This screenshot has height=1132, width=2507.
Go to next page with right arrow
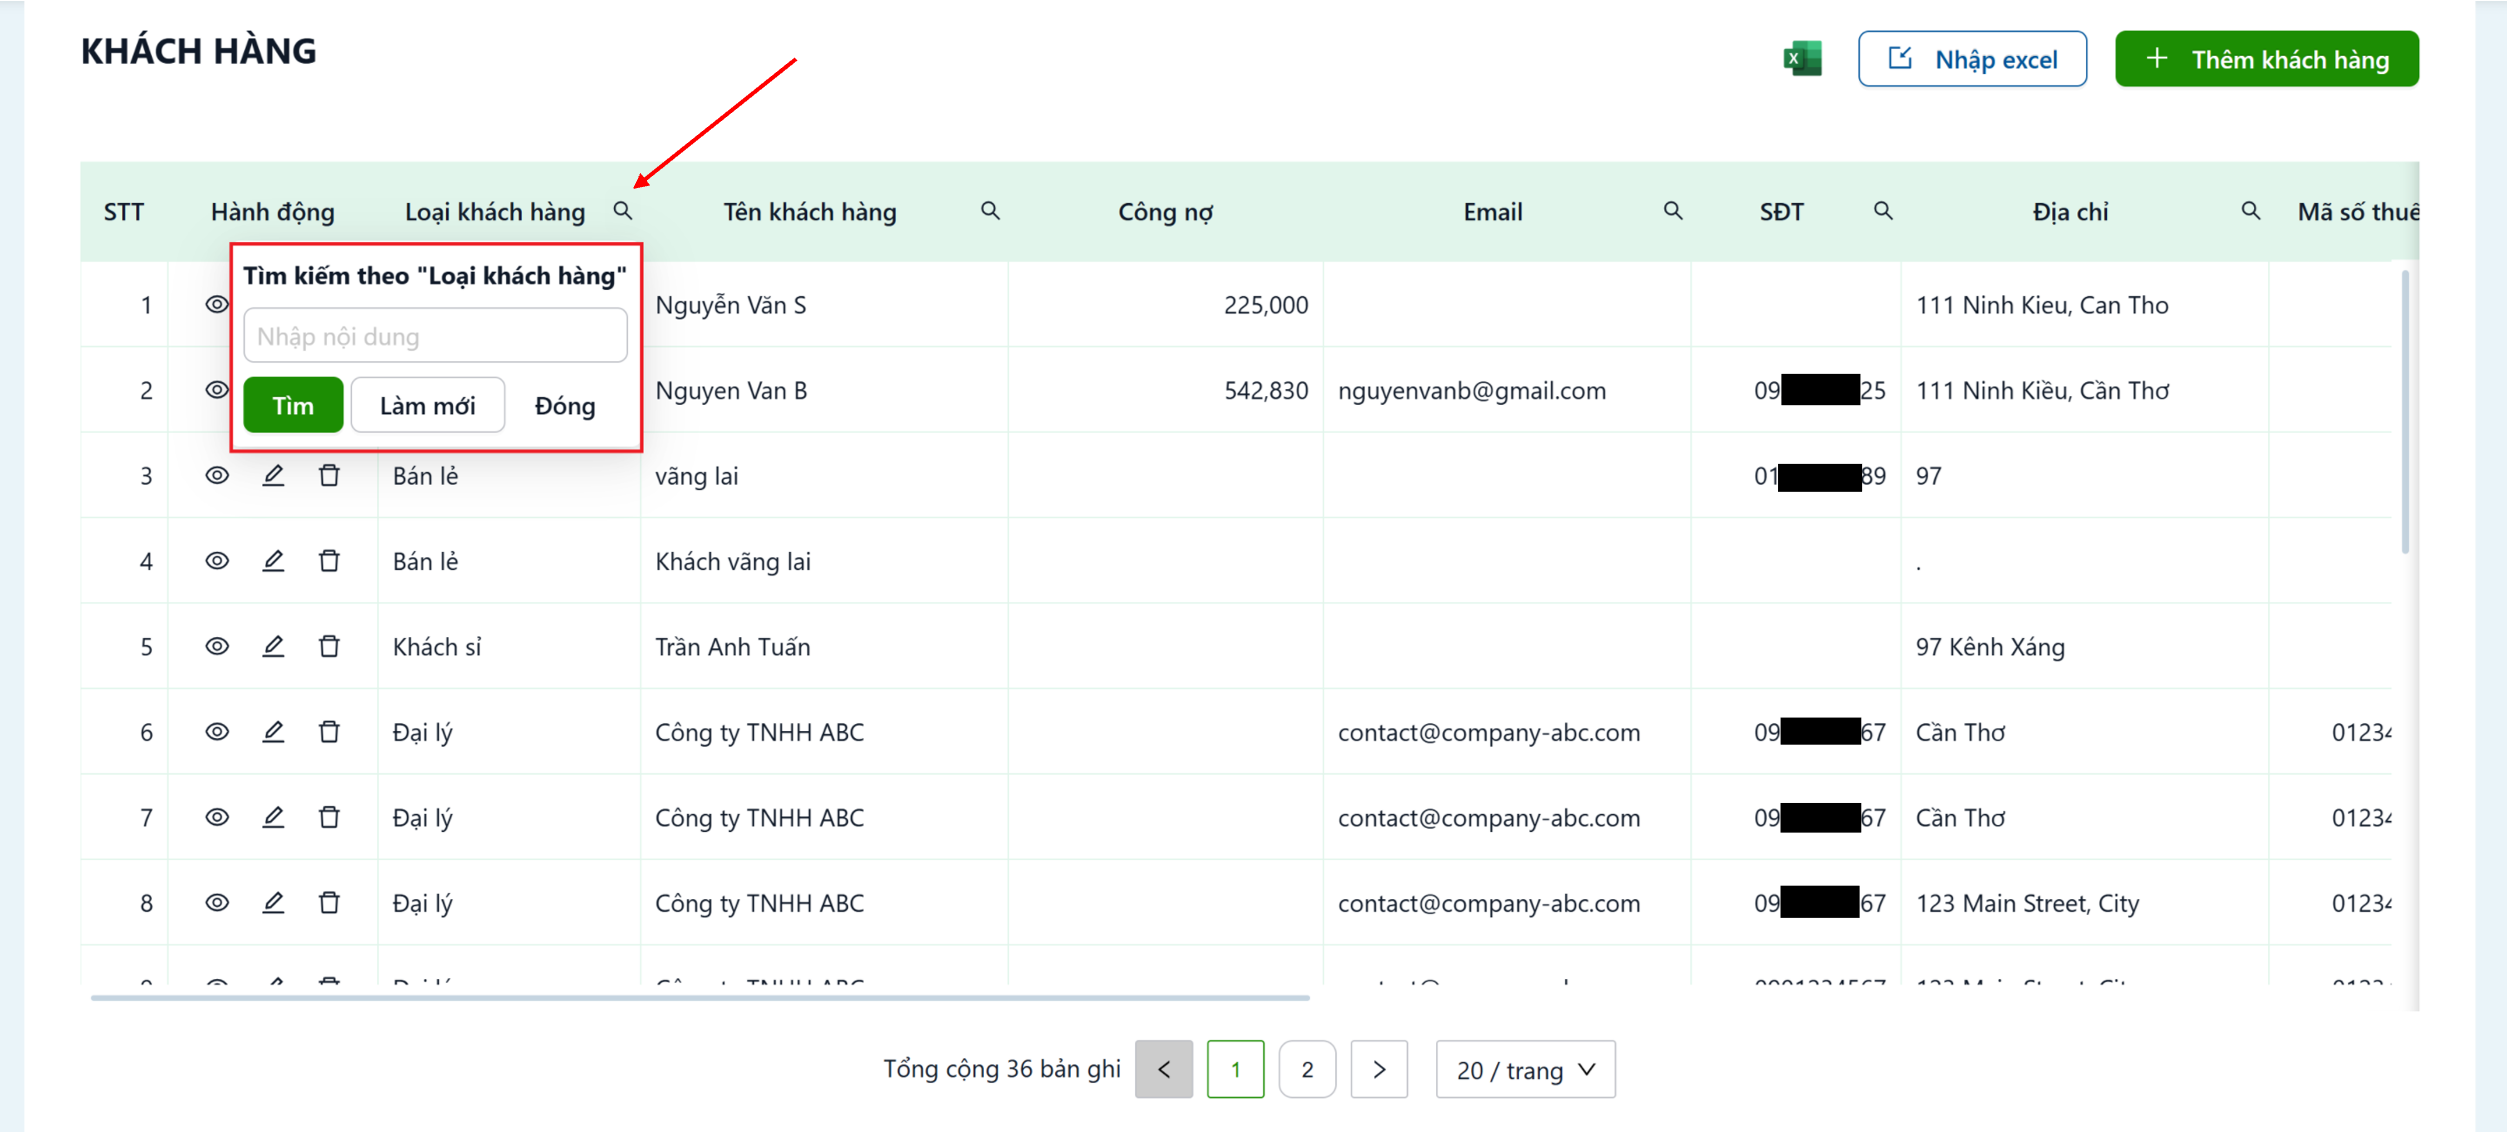coord(1379,1069)
